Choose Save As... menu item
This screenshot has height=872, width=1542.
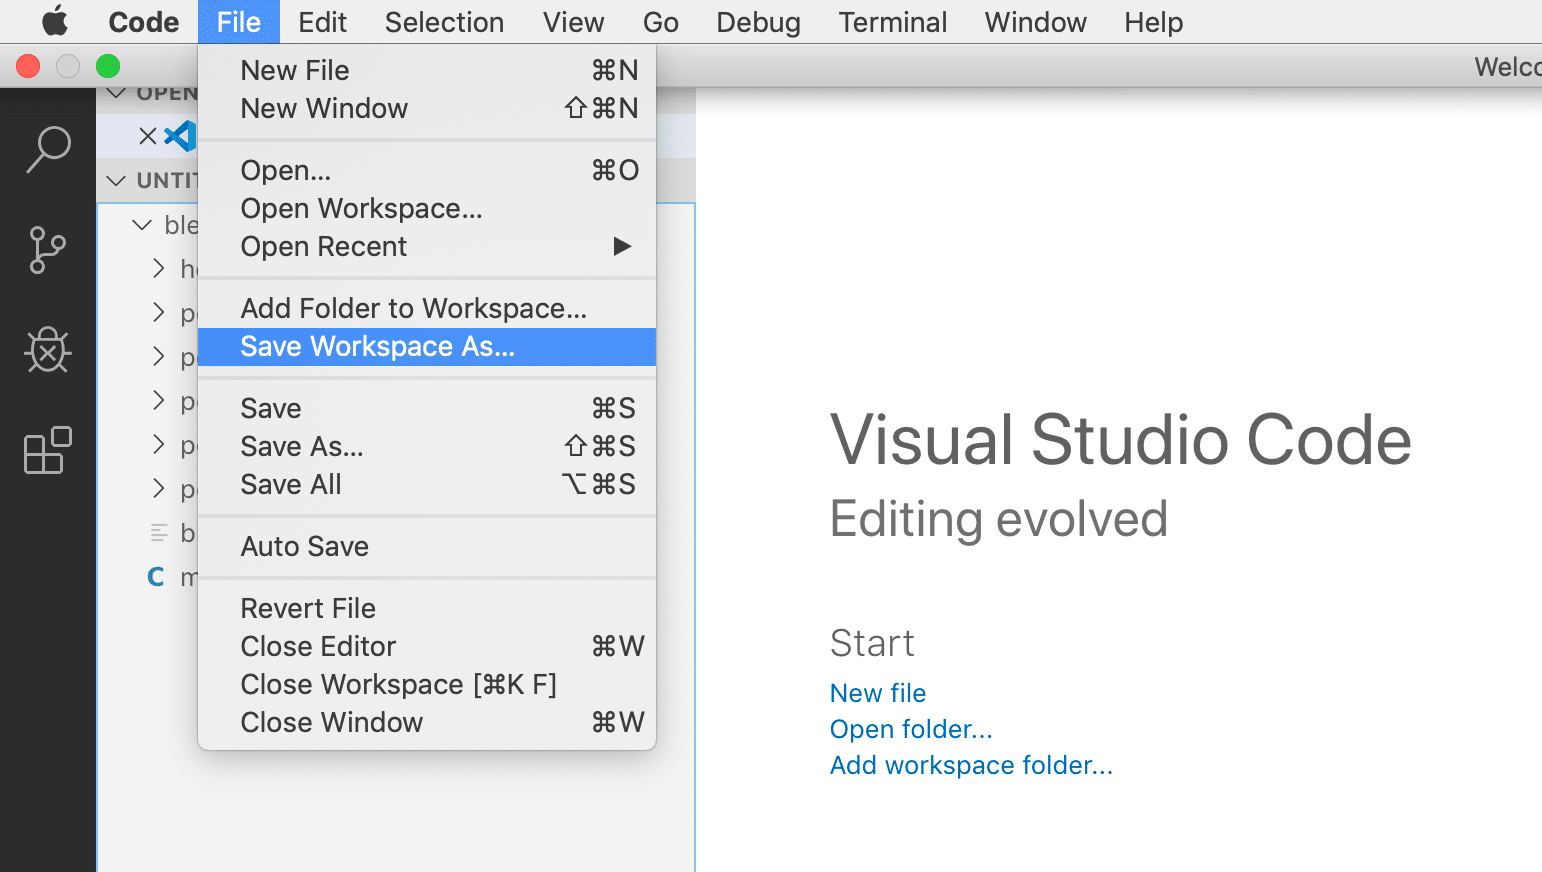[x=427, y=446]
